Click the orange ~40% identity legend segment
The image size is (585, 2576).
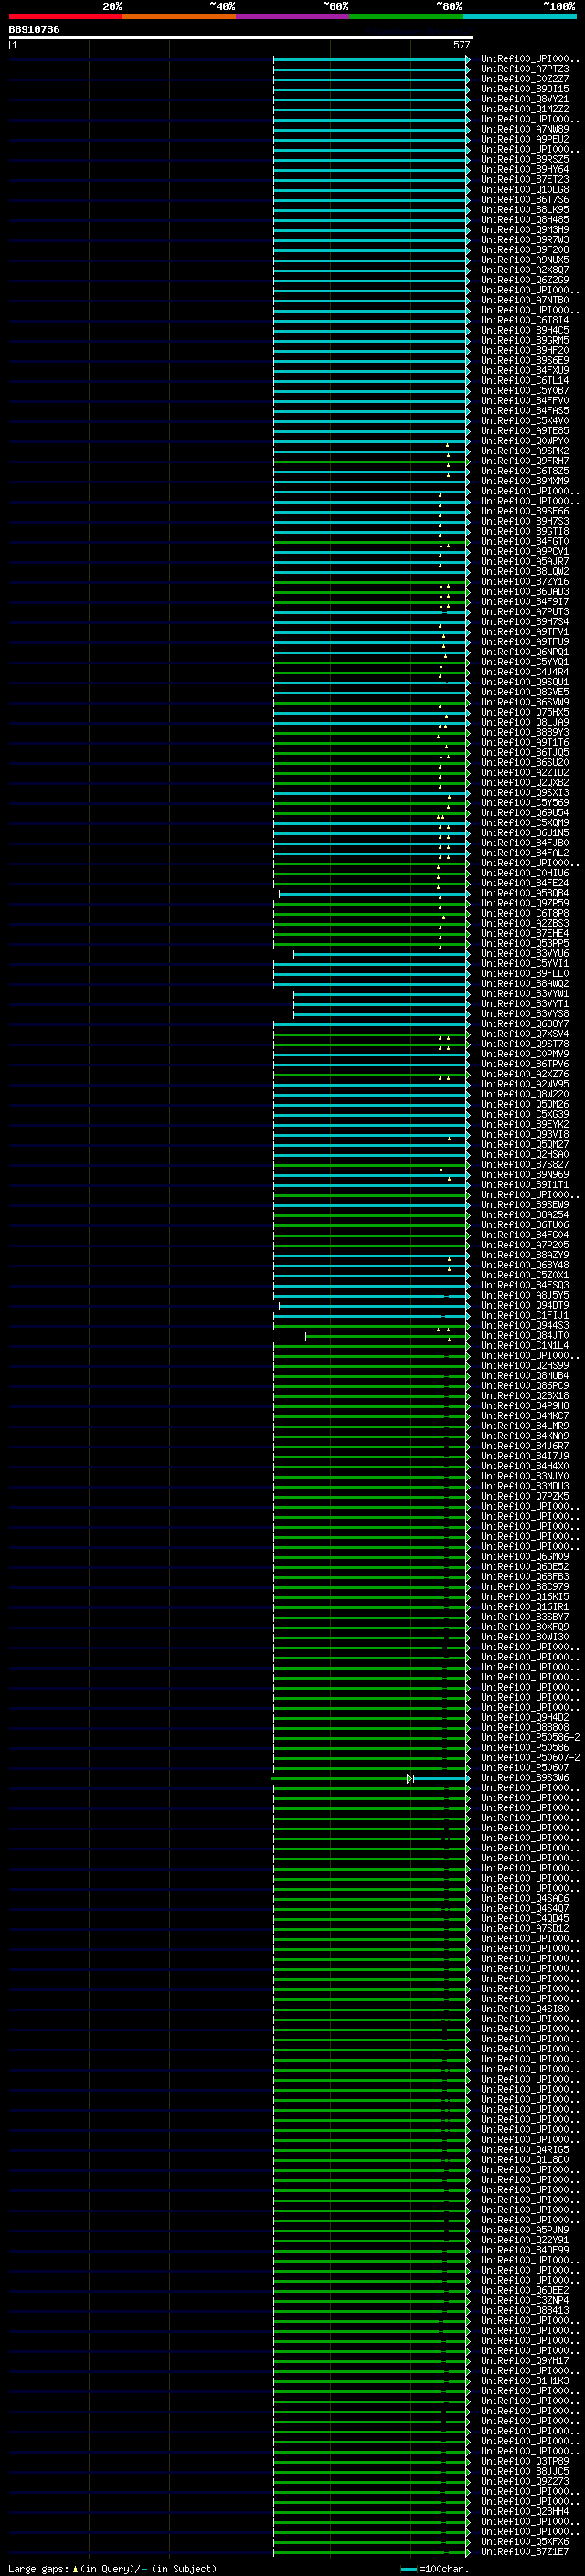(x=179, y=16)
